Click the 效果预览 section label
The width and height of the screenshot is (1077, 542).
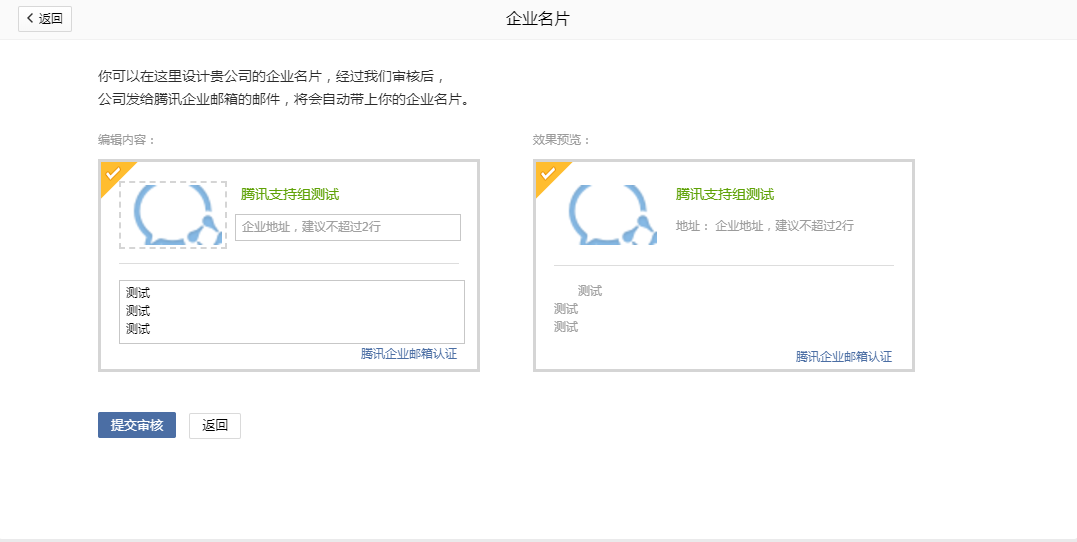tap(562, 140)
